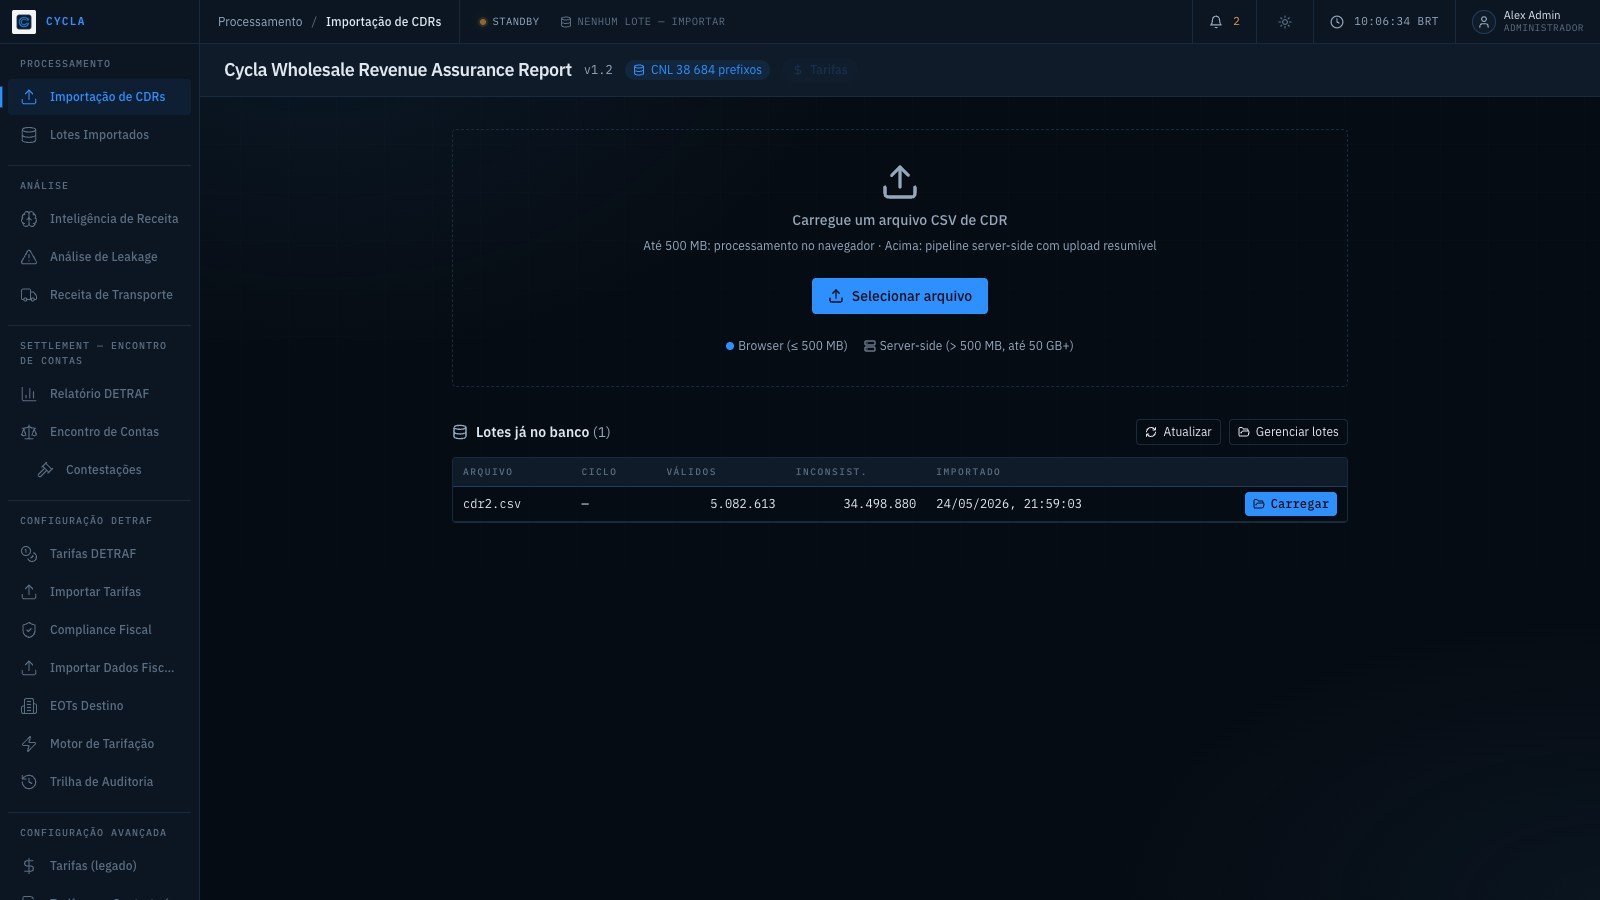Open Motor de Tarifação

pos(99,744)
